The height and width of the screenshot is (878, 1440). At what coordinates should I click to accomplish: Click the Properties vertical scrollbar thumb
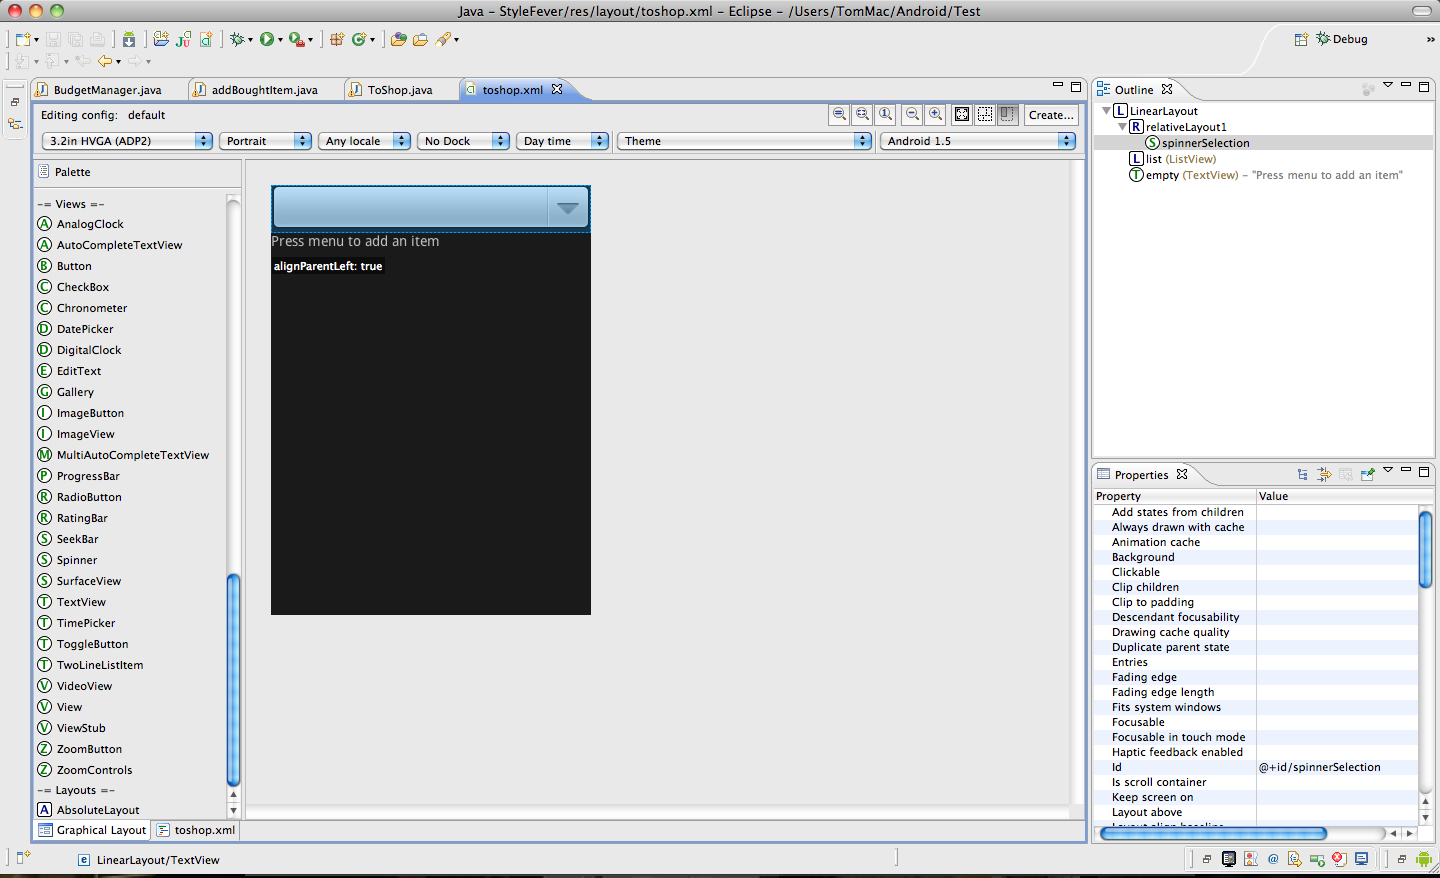click(x=1425, y=549)
